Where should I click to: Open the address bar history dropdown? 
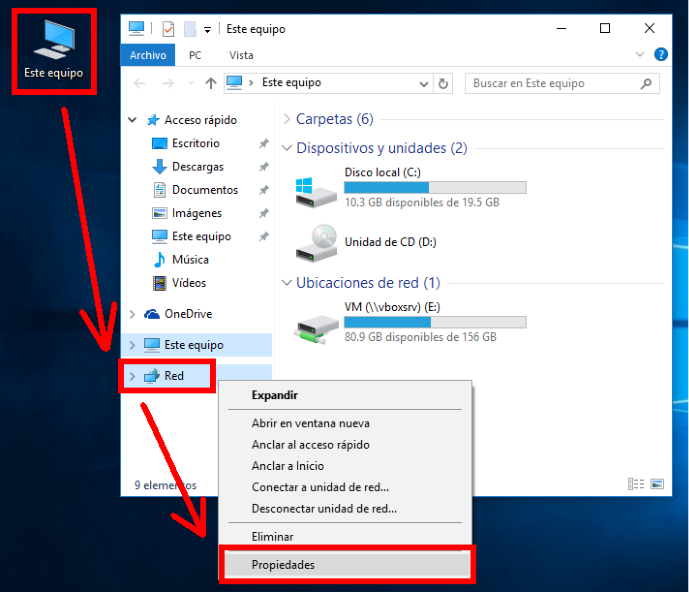[x=424, y=84]
